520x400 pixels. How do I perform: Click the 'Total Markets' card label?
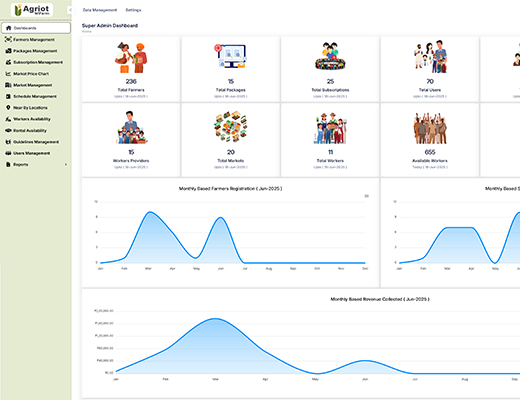click(231, 161)
